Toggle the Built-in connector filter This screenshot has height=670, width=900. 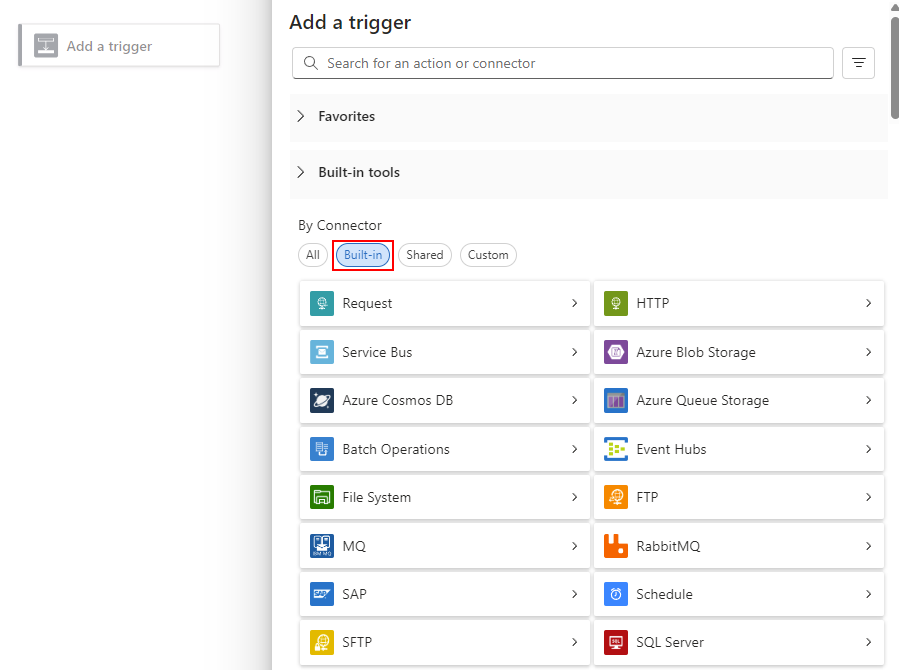click(363, 255)
